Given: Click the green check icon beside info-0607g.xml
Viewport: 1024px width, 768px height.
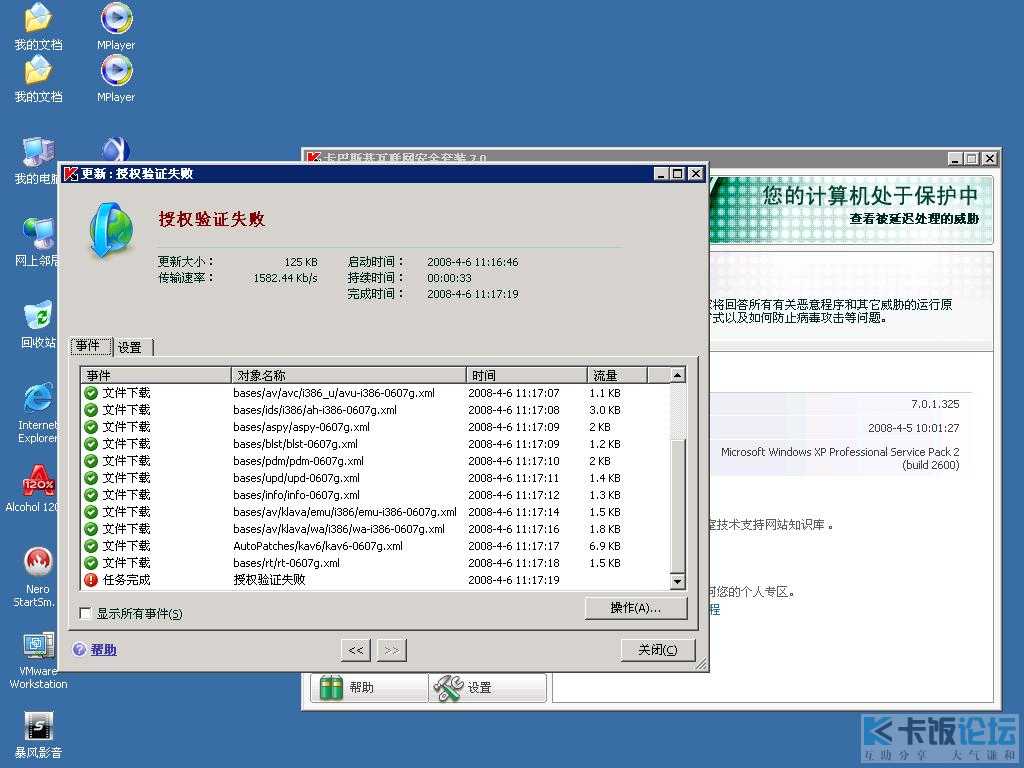Looking at the screenshot, I should 91,494.
